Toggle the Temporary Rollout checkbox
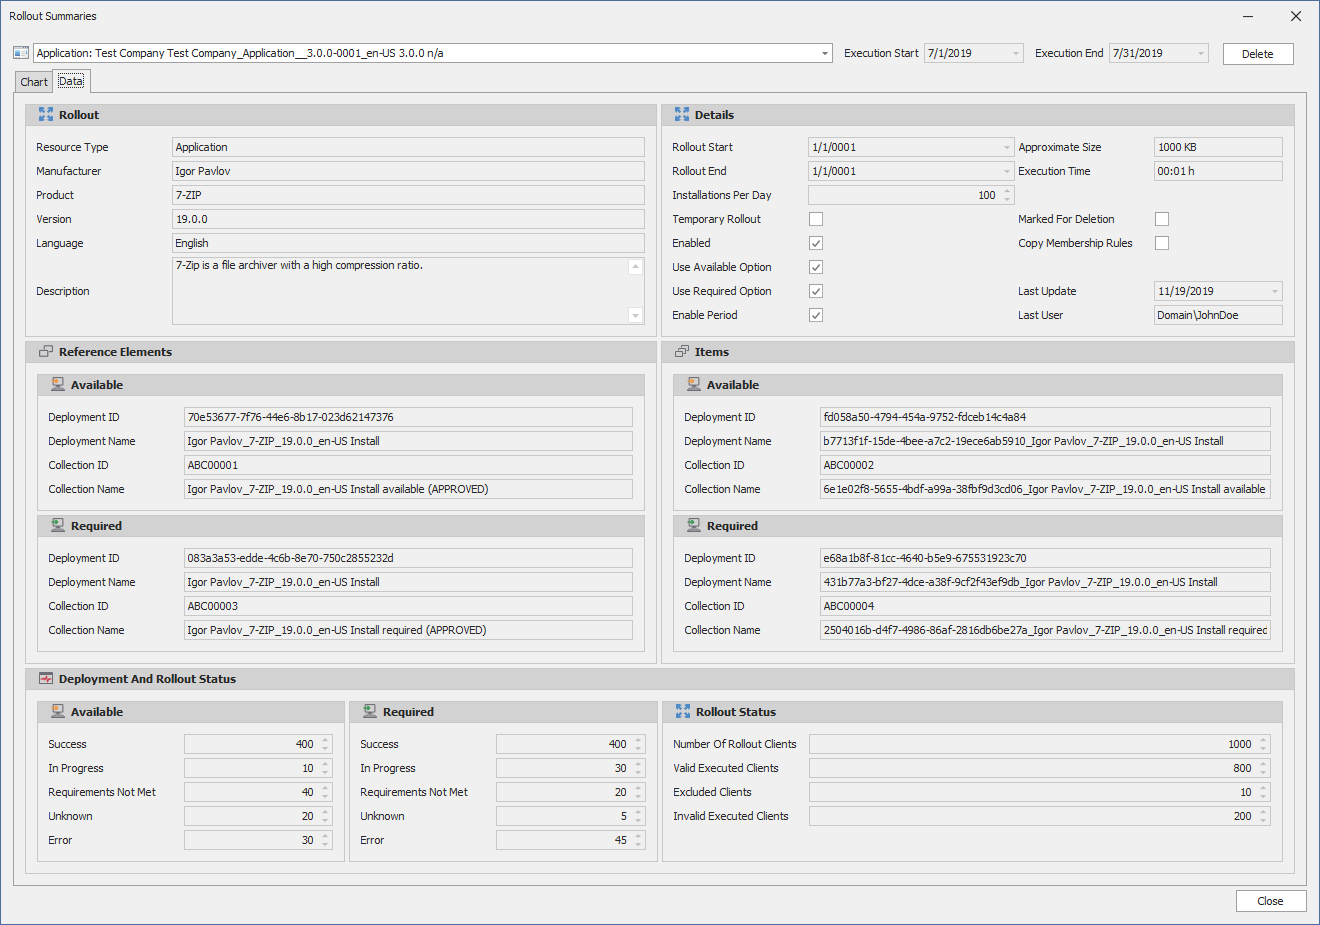This screenshot has width=1320, height=925. (x=816, y=219)
